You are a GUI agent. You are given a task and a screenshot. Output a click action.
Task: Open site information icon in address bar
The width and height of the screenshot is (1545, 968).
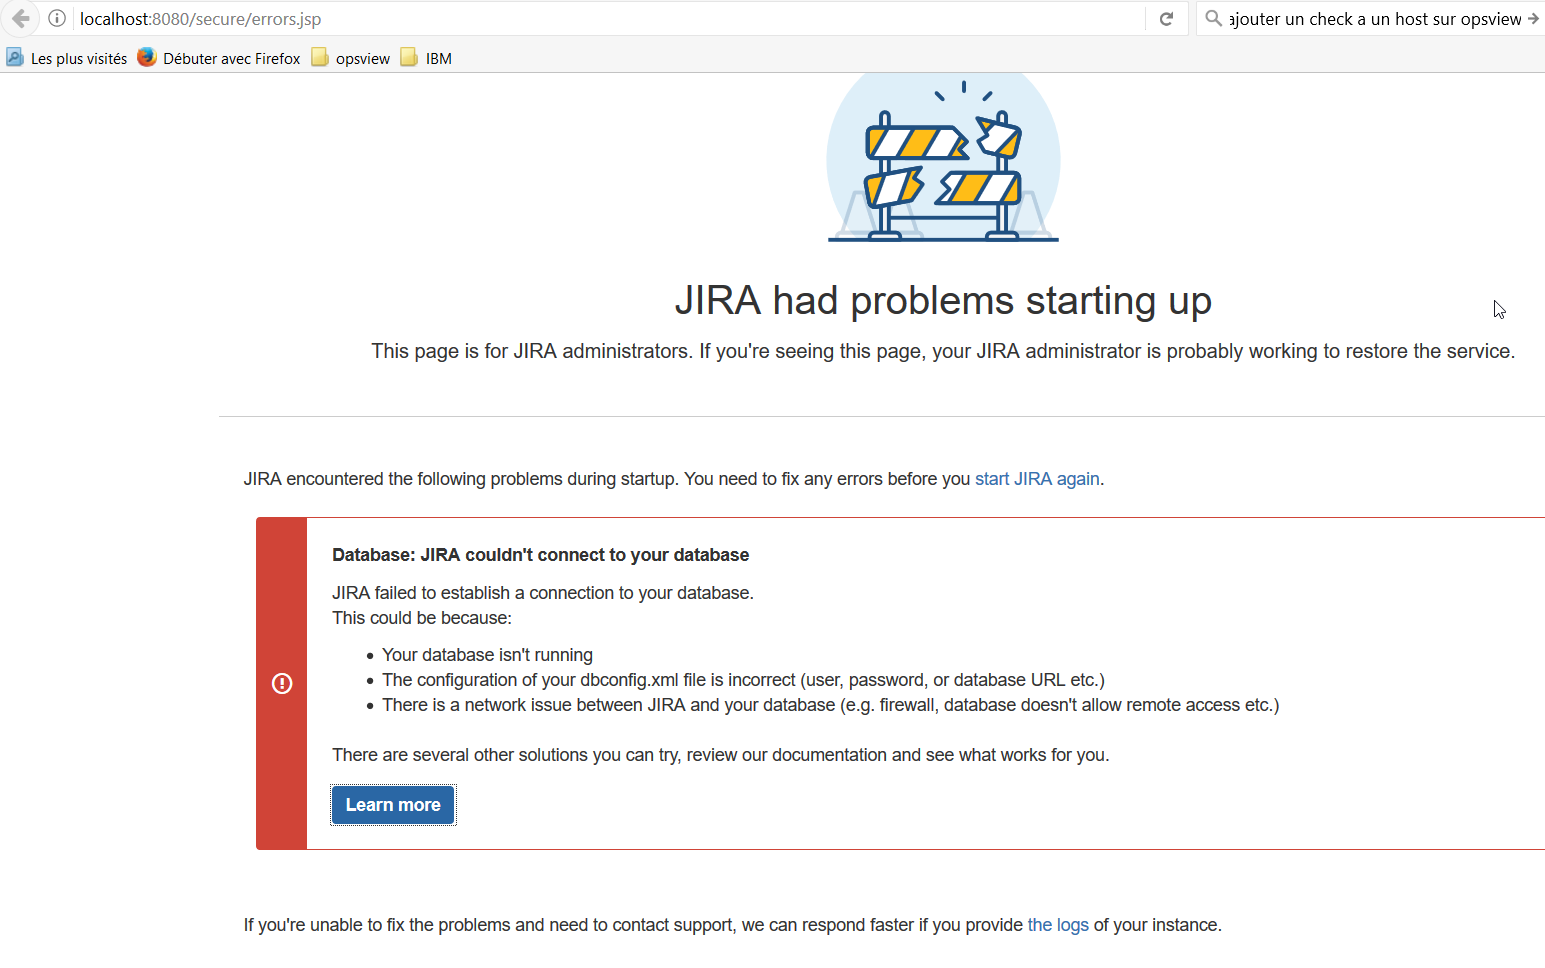[x=57, y=19]
